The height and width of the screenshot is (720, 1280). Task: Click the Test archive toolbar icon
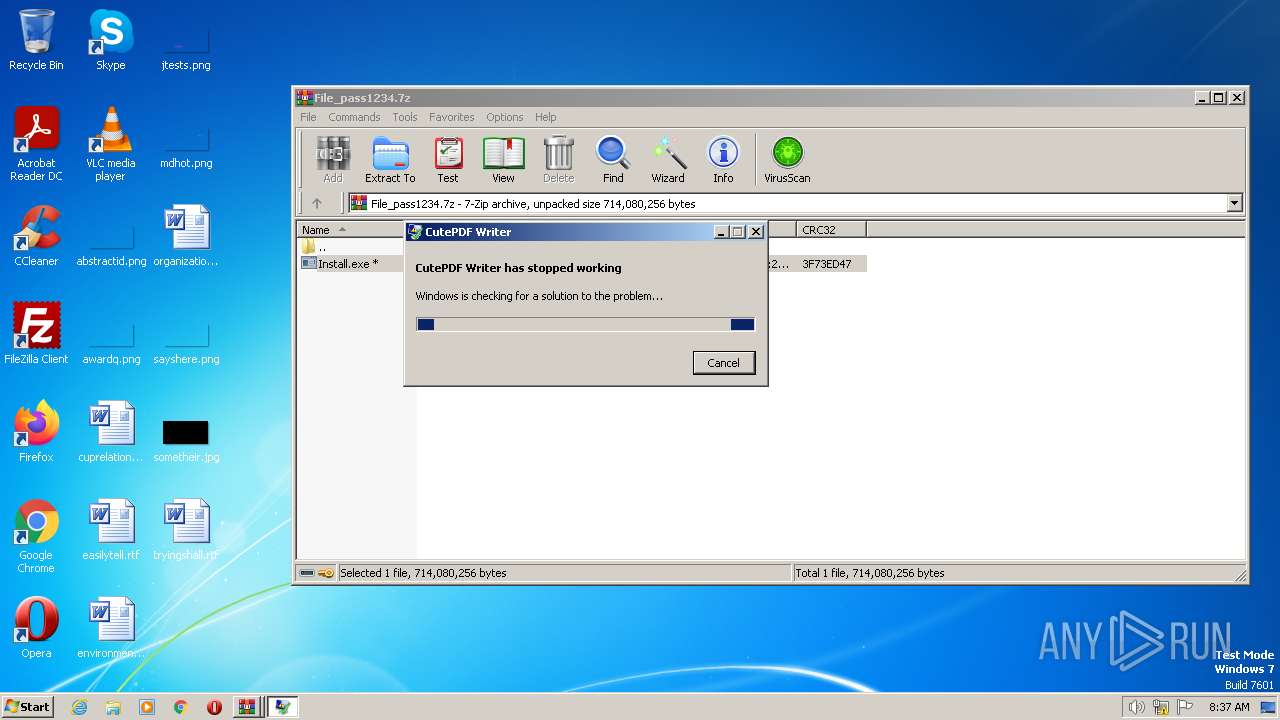(448, 160)
